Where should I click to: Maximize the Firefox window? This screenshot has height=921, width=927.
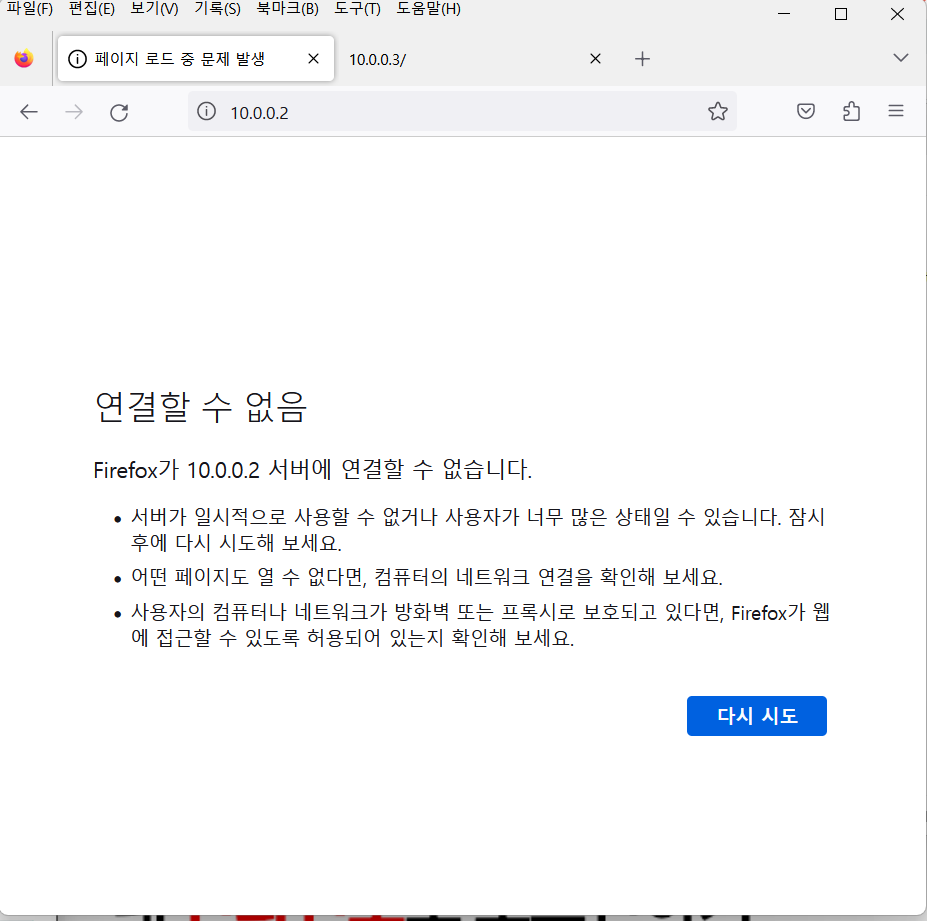[x=841, y=14]
